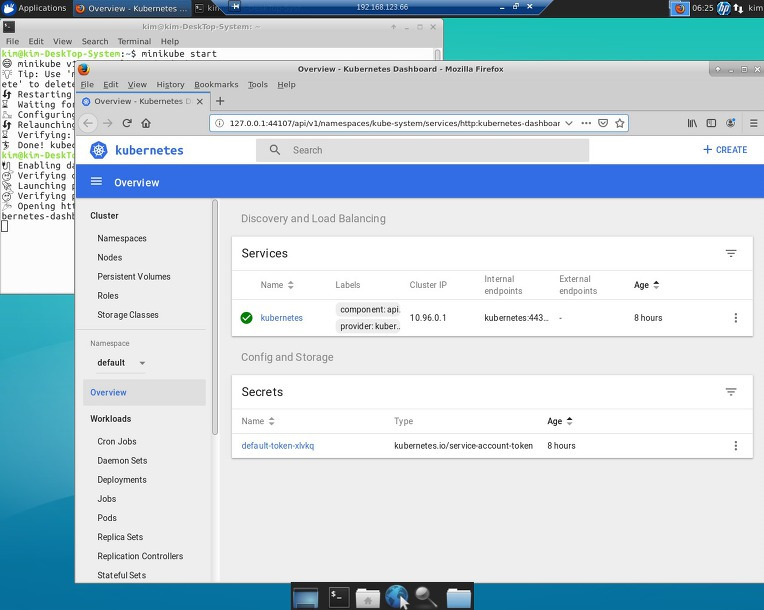Filter the Secrets card
This screenshot has width=764, height=610.
[731, 392]
